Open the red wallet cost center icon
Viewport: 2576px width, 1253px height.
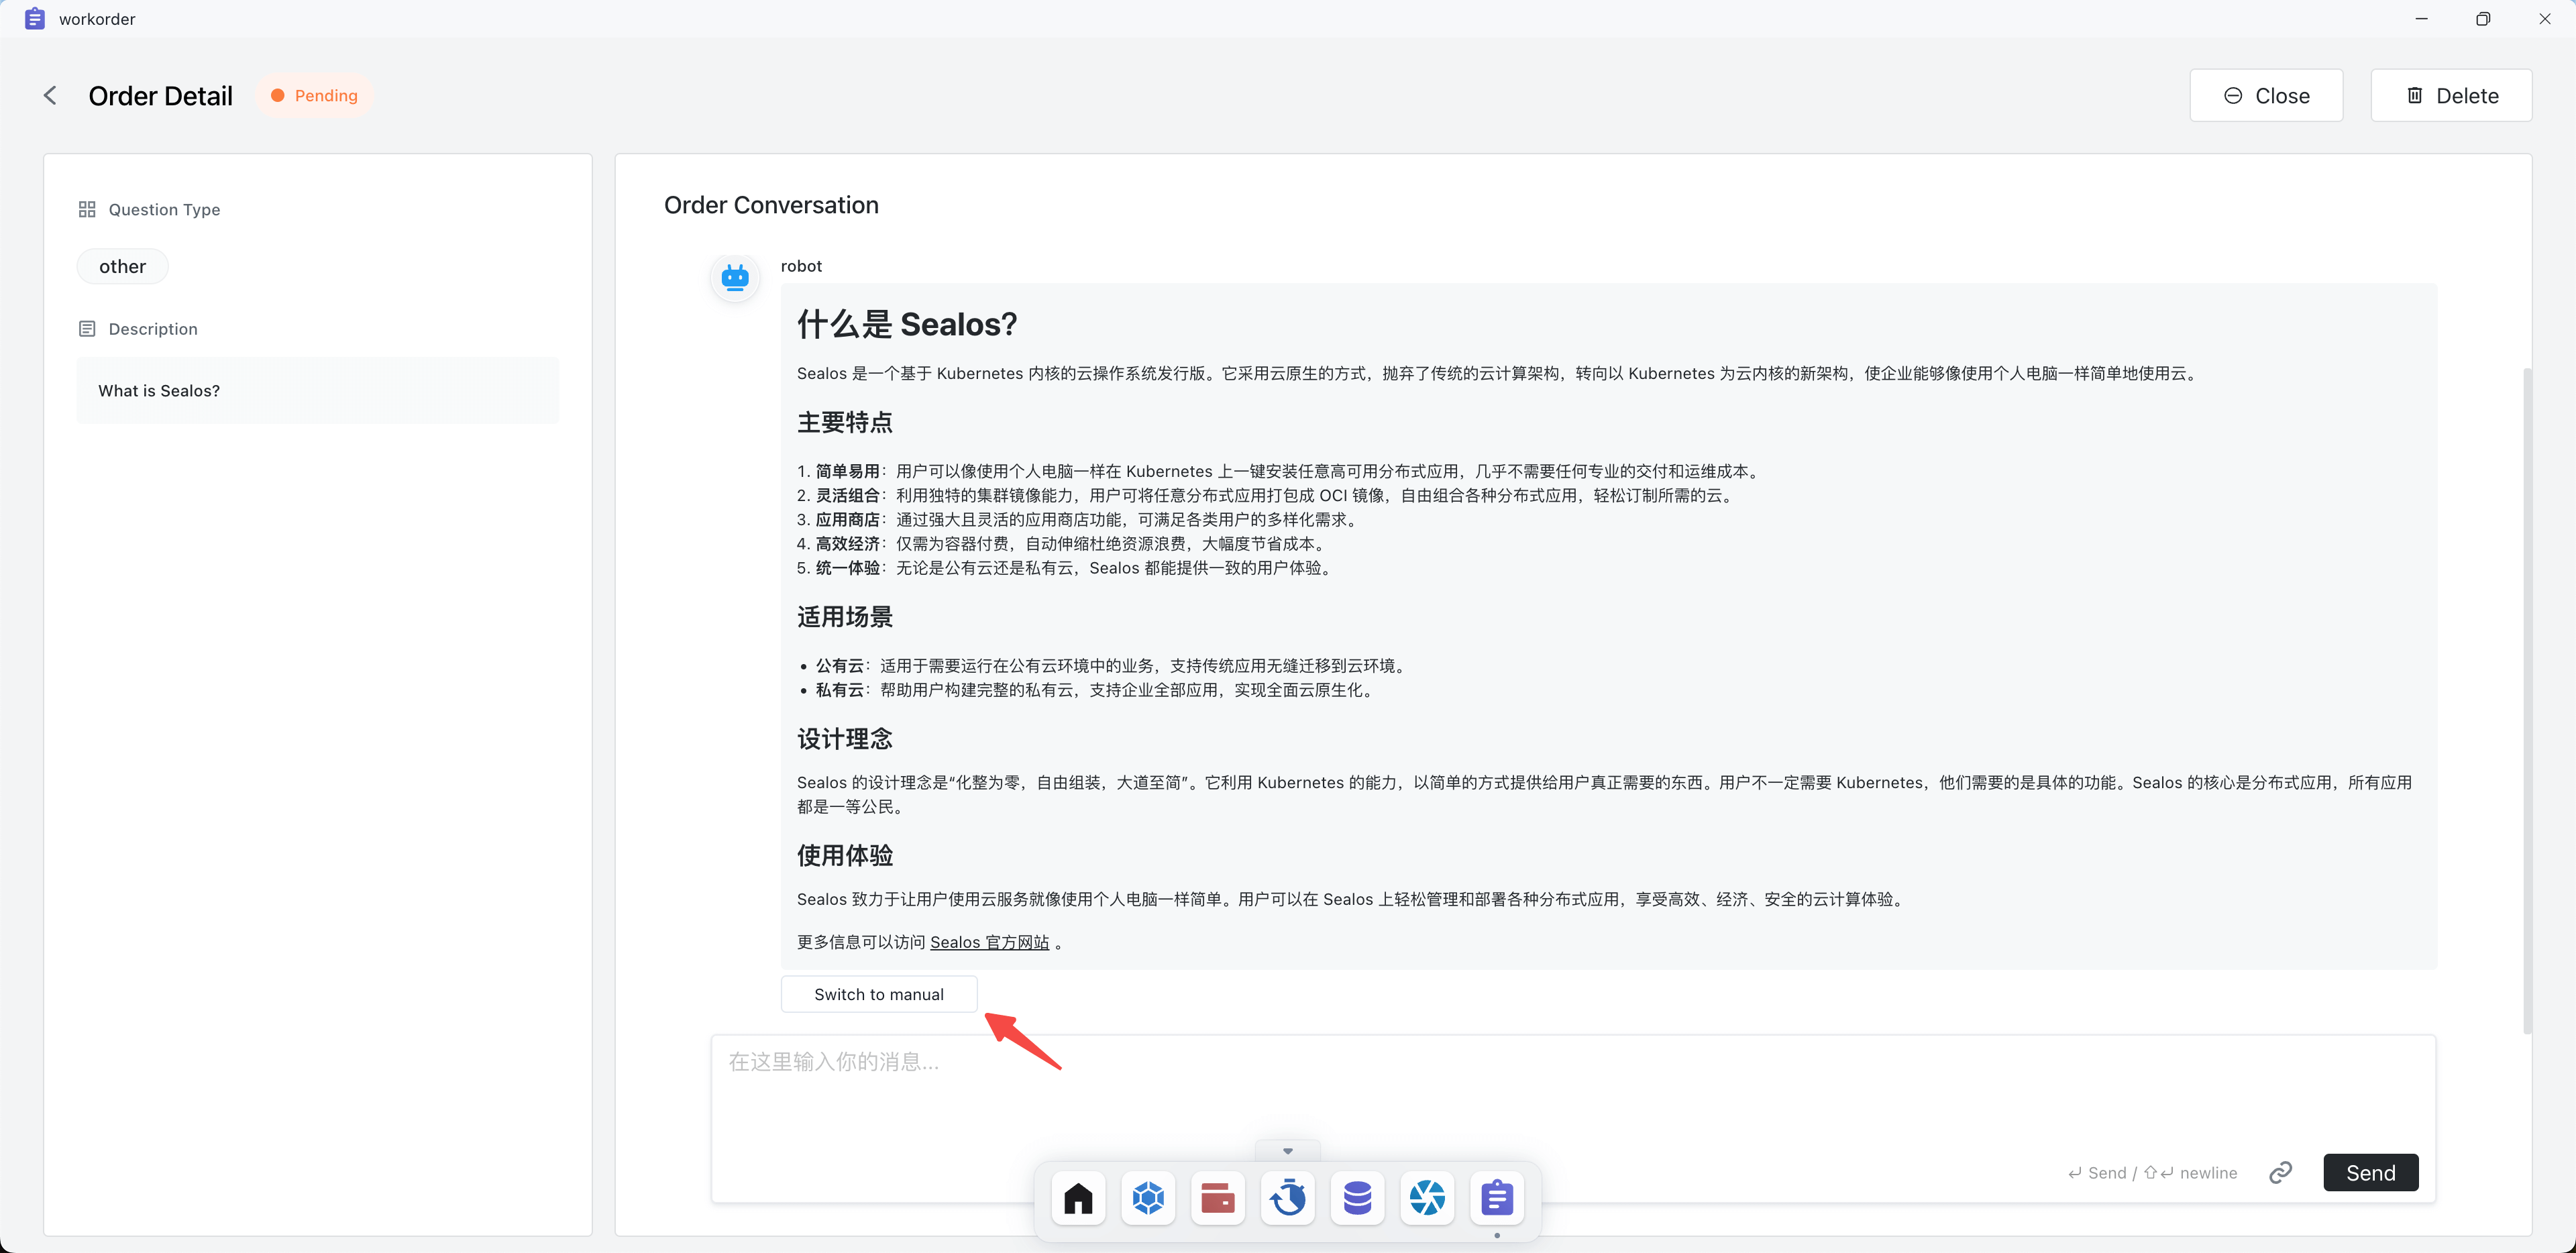tap(1217, 1197)
